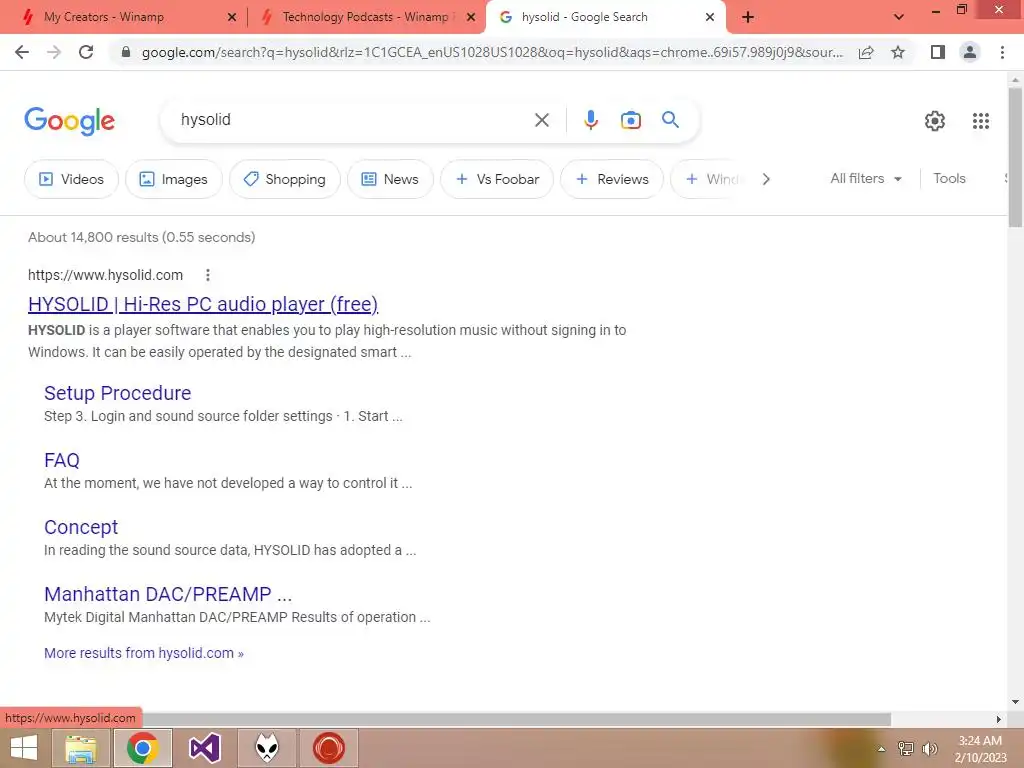This screenshot has width=1024, height=768.
Task: Click the URL address bar
Action: pyautogui.click(x=492, y=52)
